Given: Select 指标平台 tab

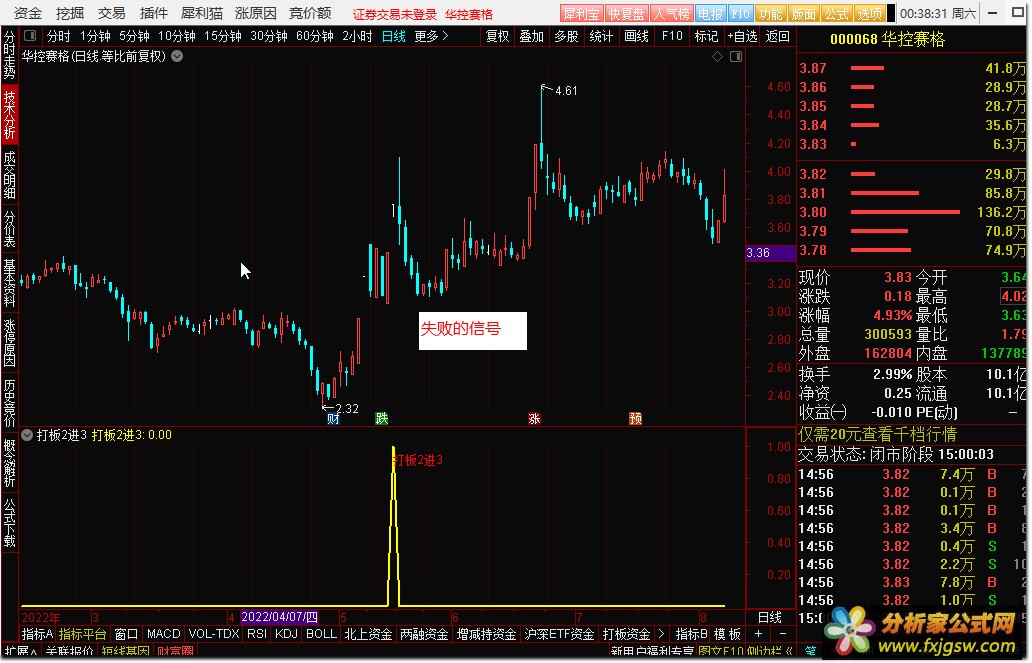Looking at the screenshot, I should pyautogui.click(x=82, y=634).
